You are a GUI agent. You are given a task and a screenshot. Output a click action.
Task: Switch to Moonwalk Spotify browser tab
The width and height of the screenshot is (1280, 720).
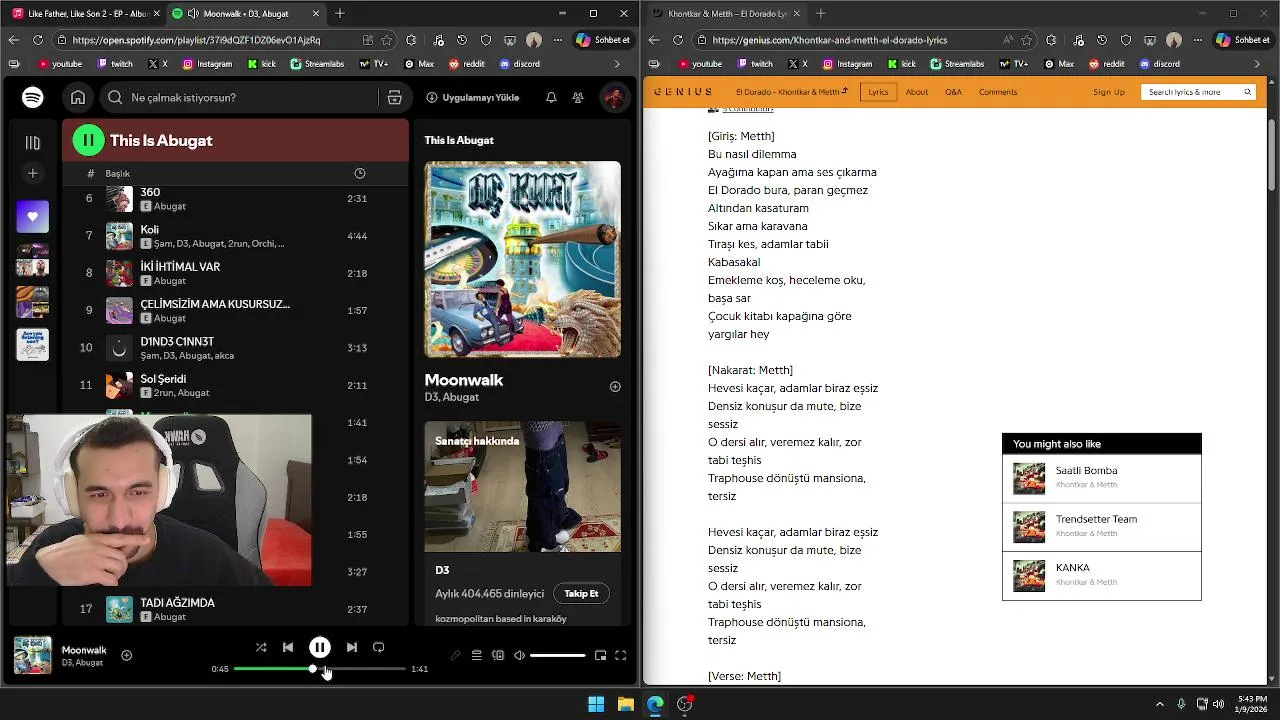point(245,14)
